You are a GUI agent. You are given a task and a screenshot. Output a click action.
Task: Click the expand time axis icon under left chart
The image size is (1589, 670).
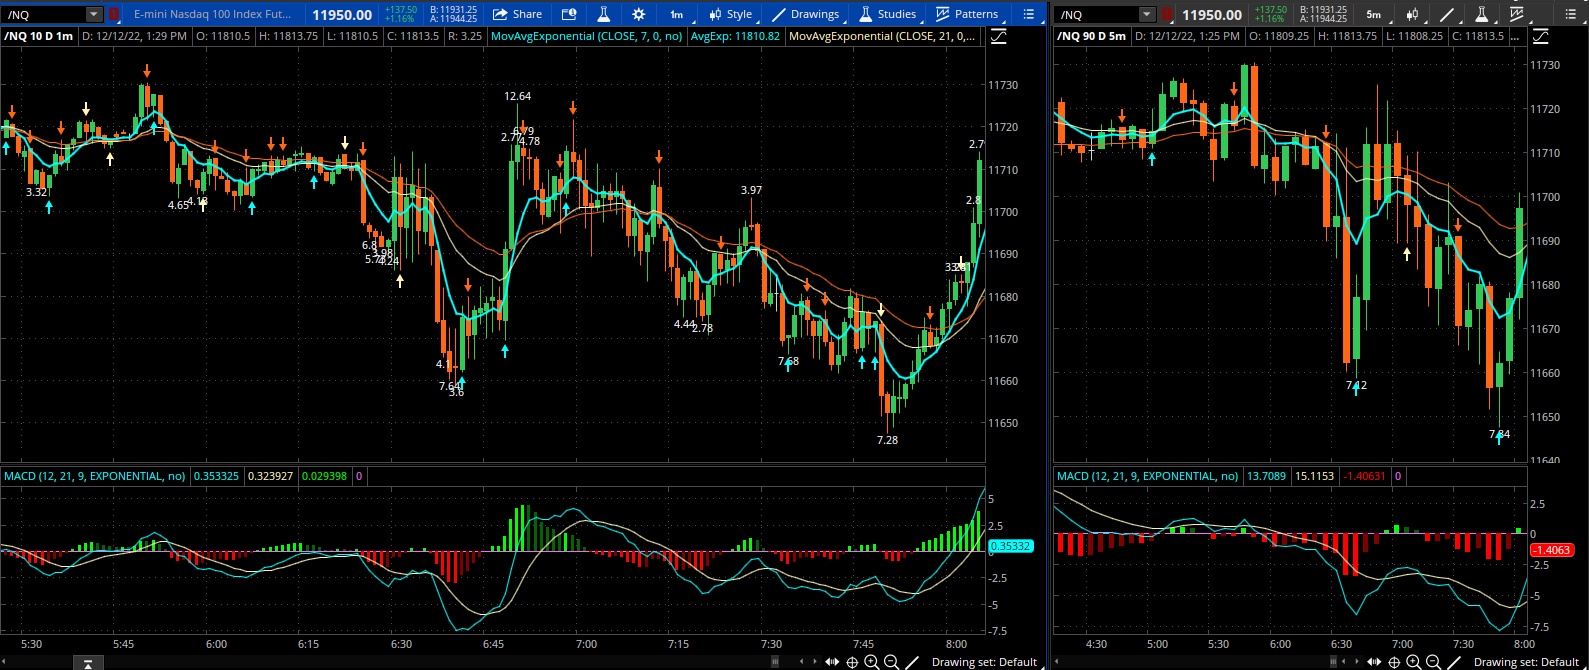832,662
